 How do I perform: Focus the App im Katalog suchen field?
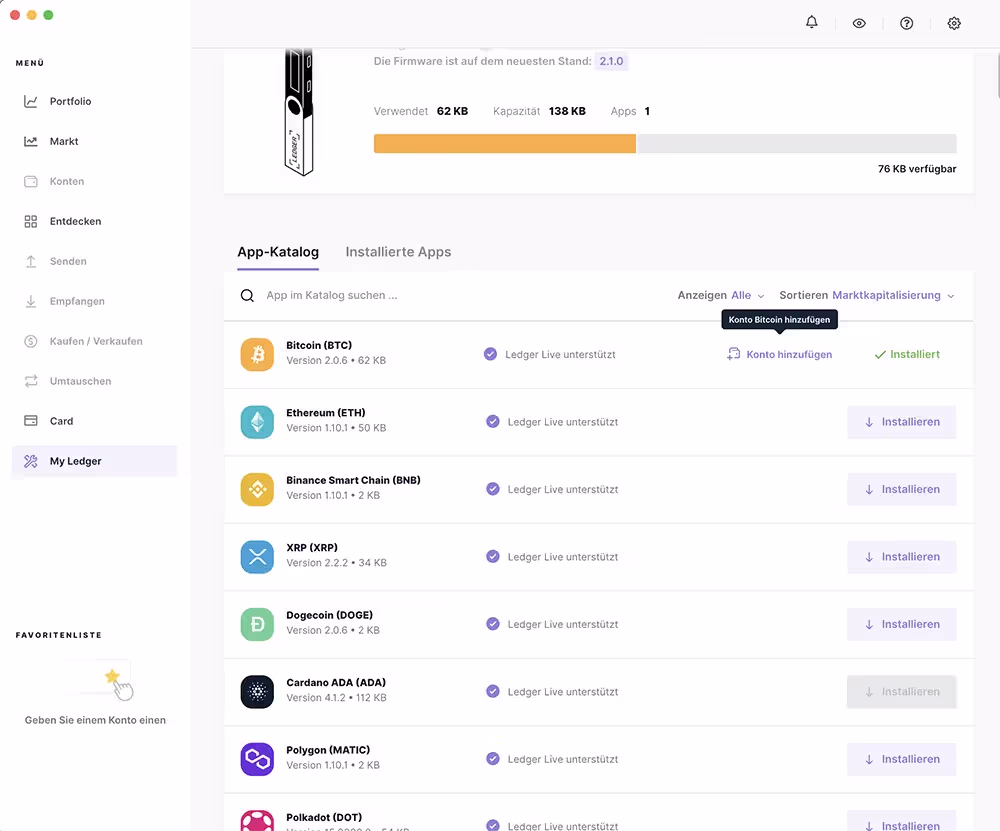332,295
